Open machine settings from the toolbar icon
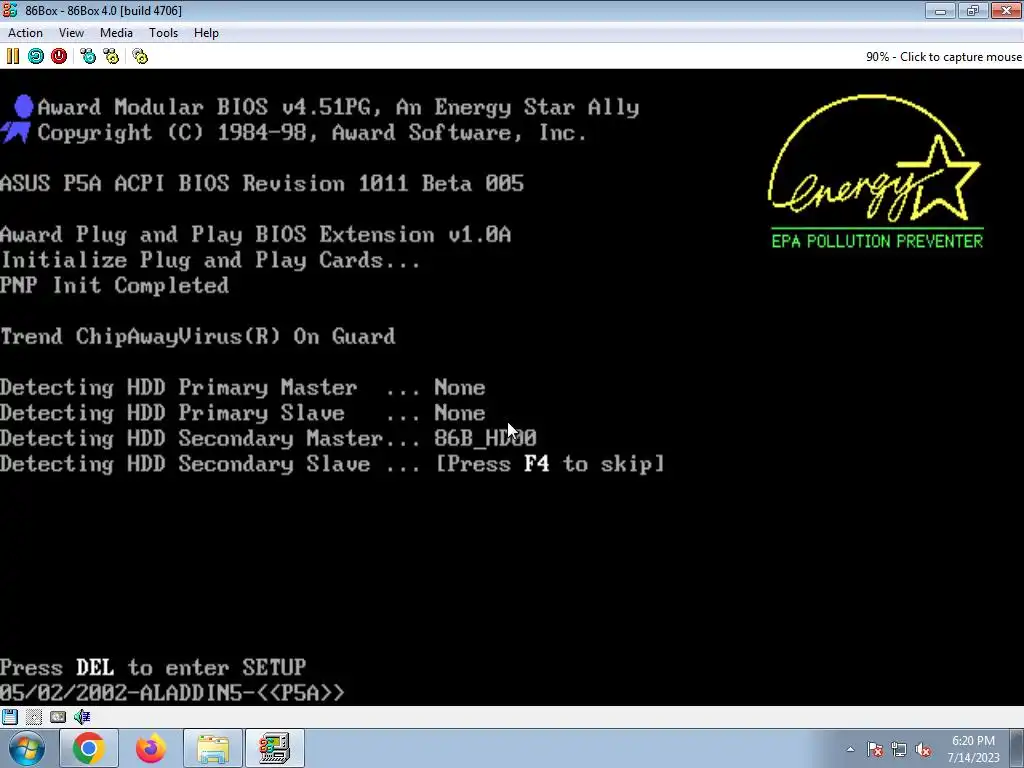This screenshot has width=1024, height=768. [x=140, y=56]
